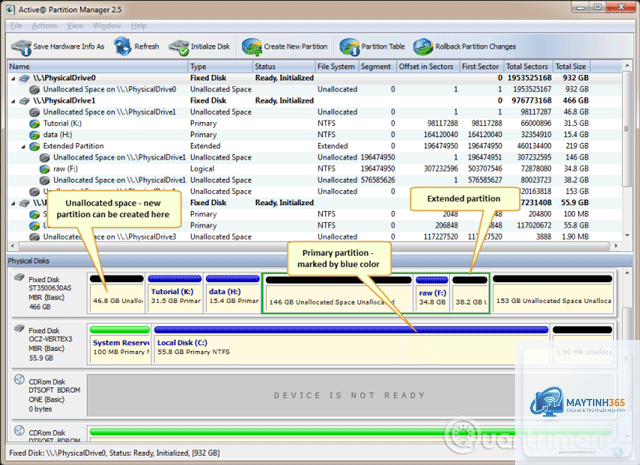Image resolution: width=640 pixels, height=465 pixels.
Task: Select the 38.2 GB unallocated block
Action: click(469, 294)
